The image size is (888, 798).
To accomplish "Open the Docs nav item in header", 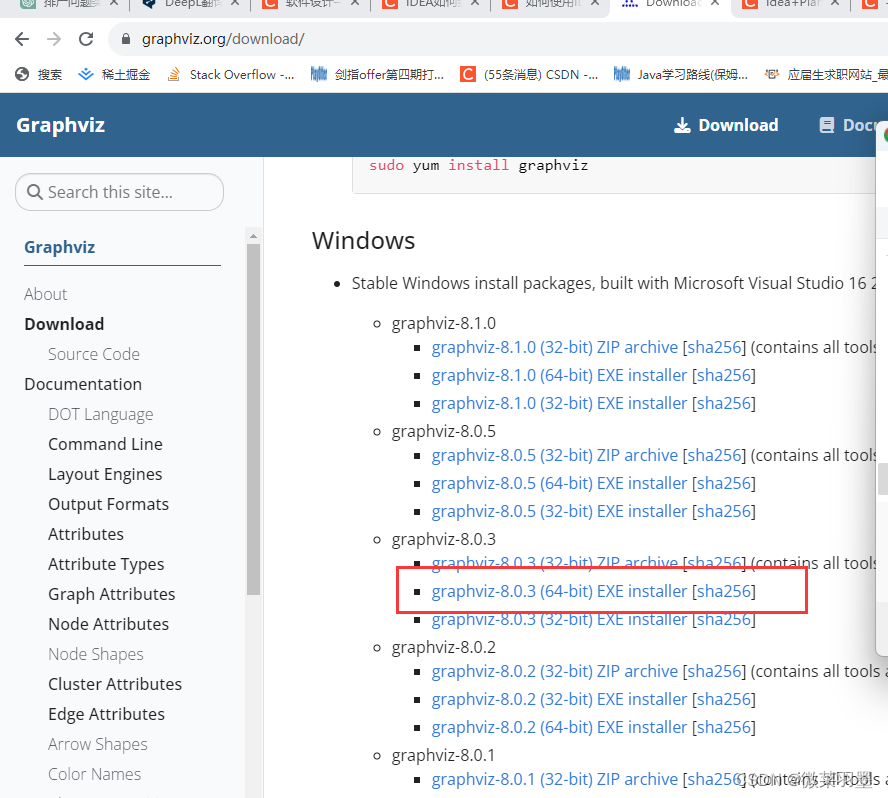I will coord(849,125).
